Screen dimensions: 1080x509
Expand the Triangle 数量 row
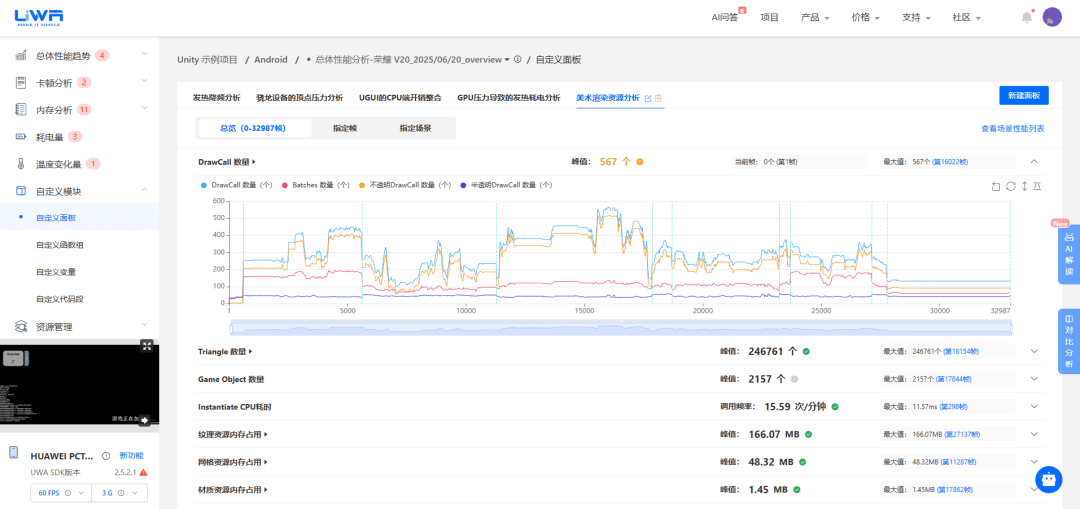[x=1034, y=351]
